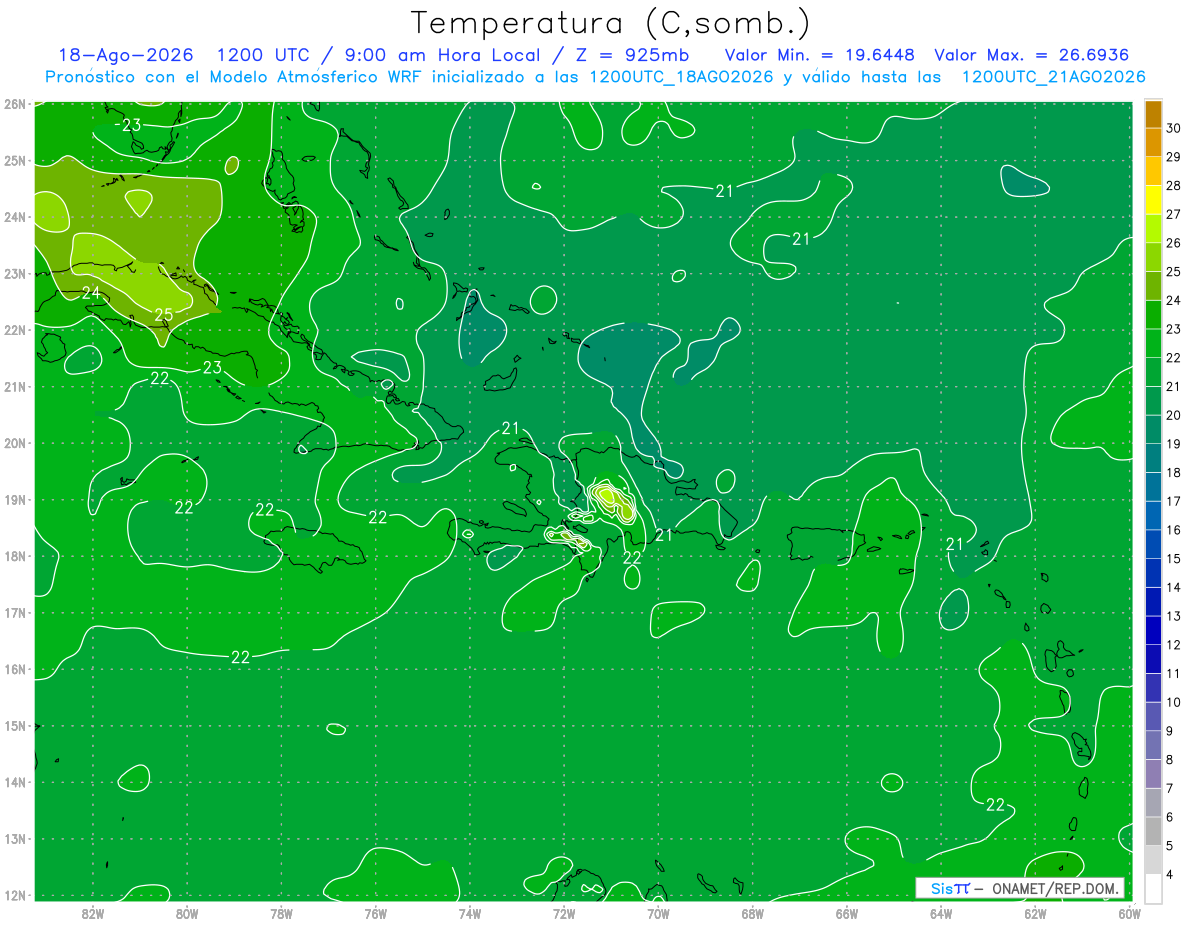The image size is (1200, 927).
Task: Click the legend scale label "26"
Action: point(1174,243)
